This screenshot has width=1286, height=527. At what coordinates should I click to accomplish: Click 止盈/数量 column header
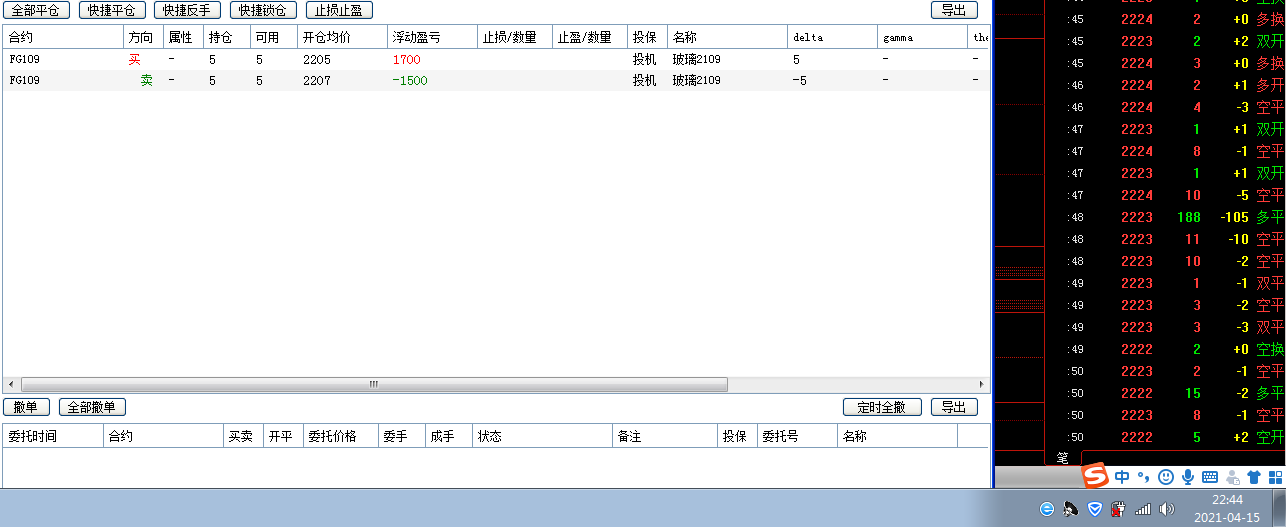coord(589,37)
